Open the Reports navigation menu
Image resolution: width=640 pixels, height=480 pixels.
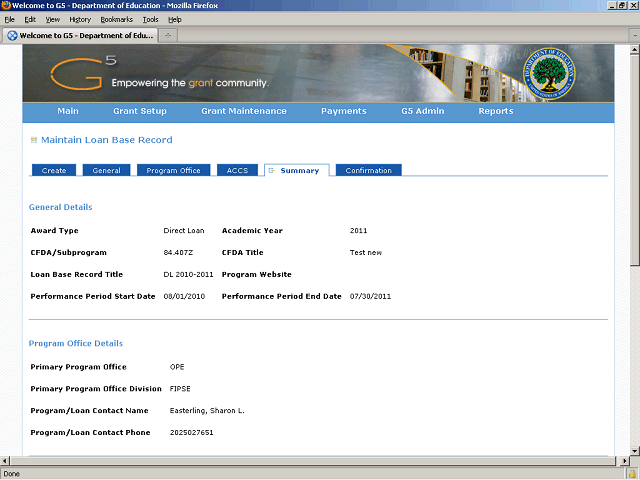coord(496,111)
